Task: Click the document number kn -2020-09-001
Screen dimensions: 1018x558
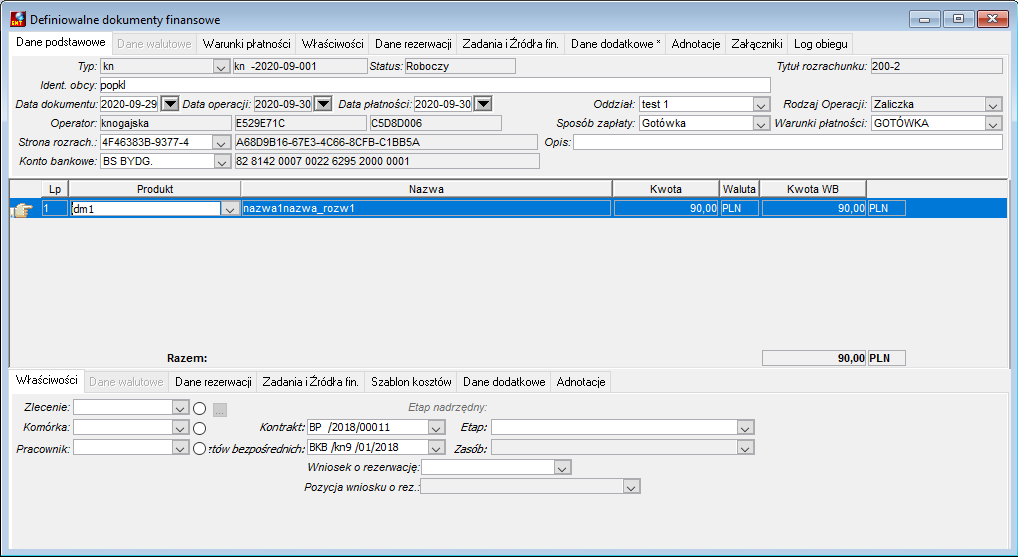Action: click(300, 66)
